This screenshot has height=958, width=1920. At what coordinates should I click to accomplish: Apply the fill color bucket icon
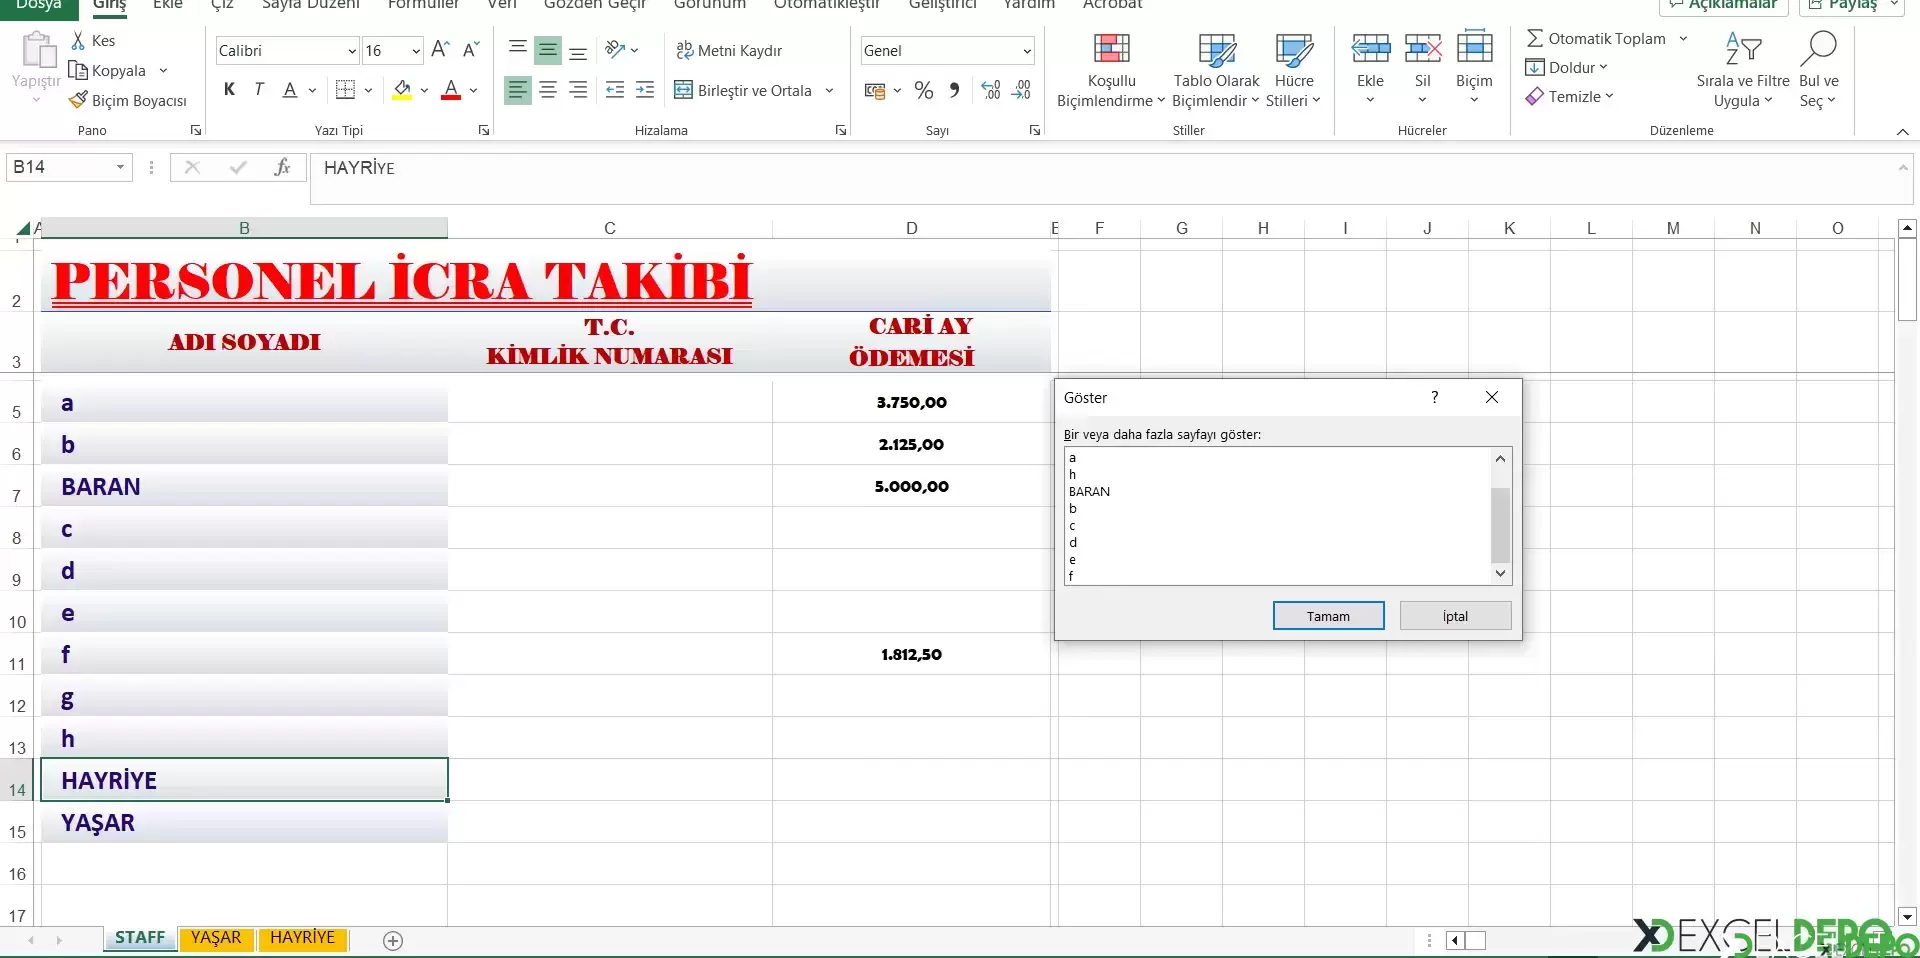(402, 90)
